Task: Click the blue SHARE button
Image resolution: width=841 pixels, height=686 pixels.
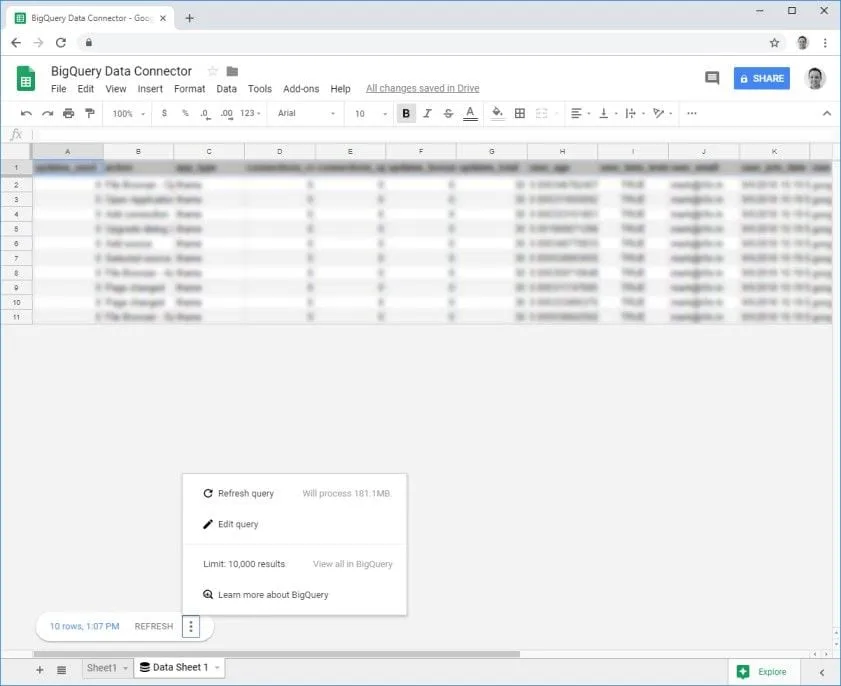Action: point(762,78)
